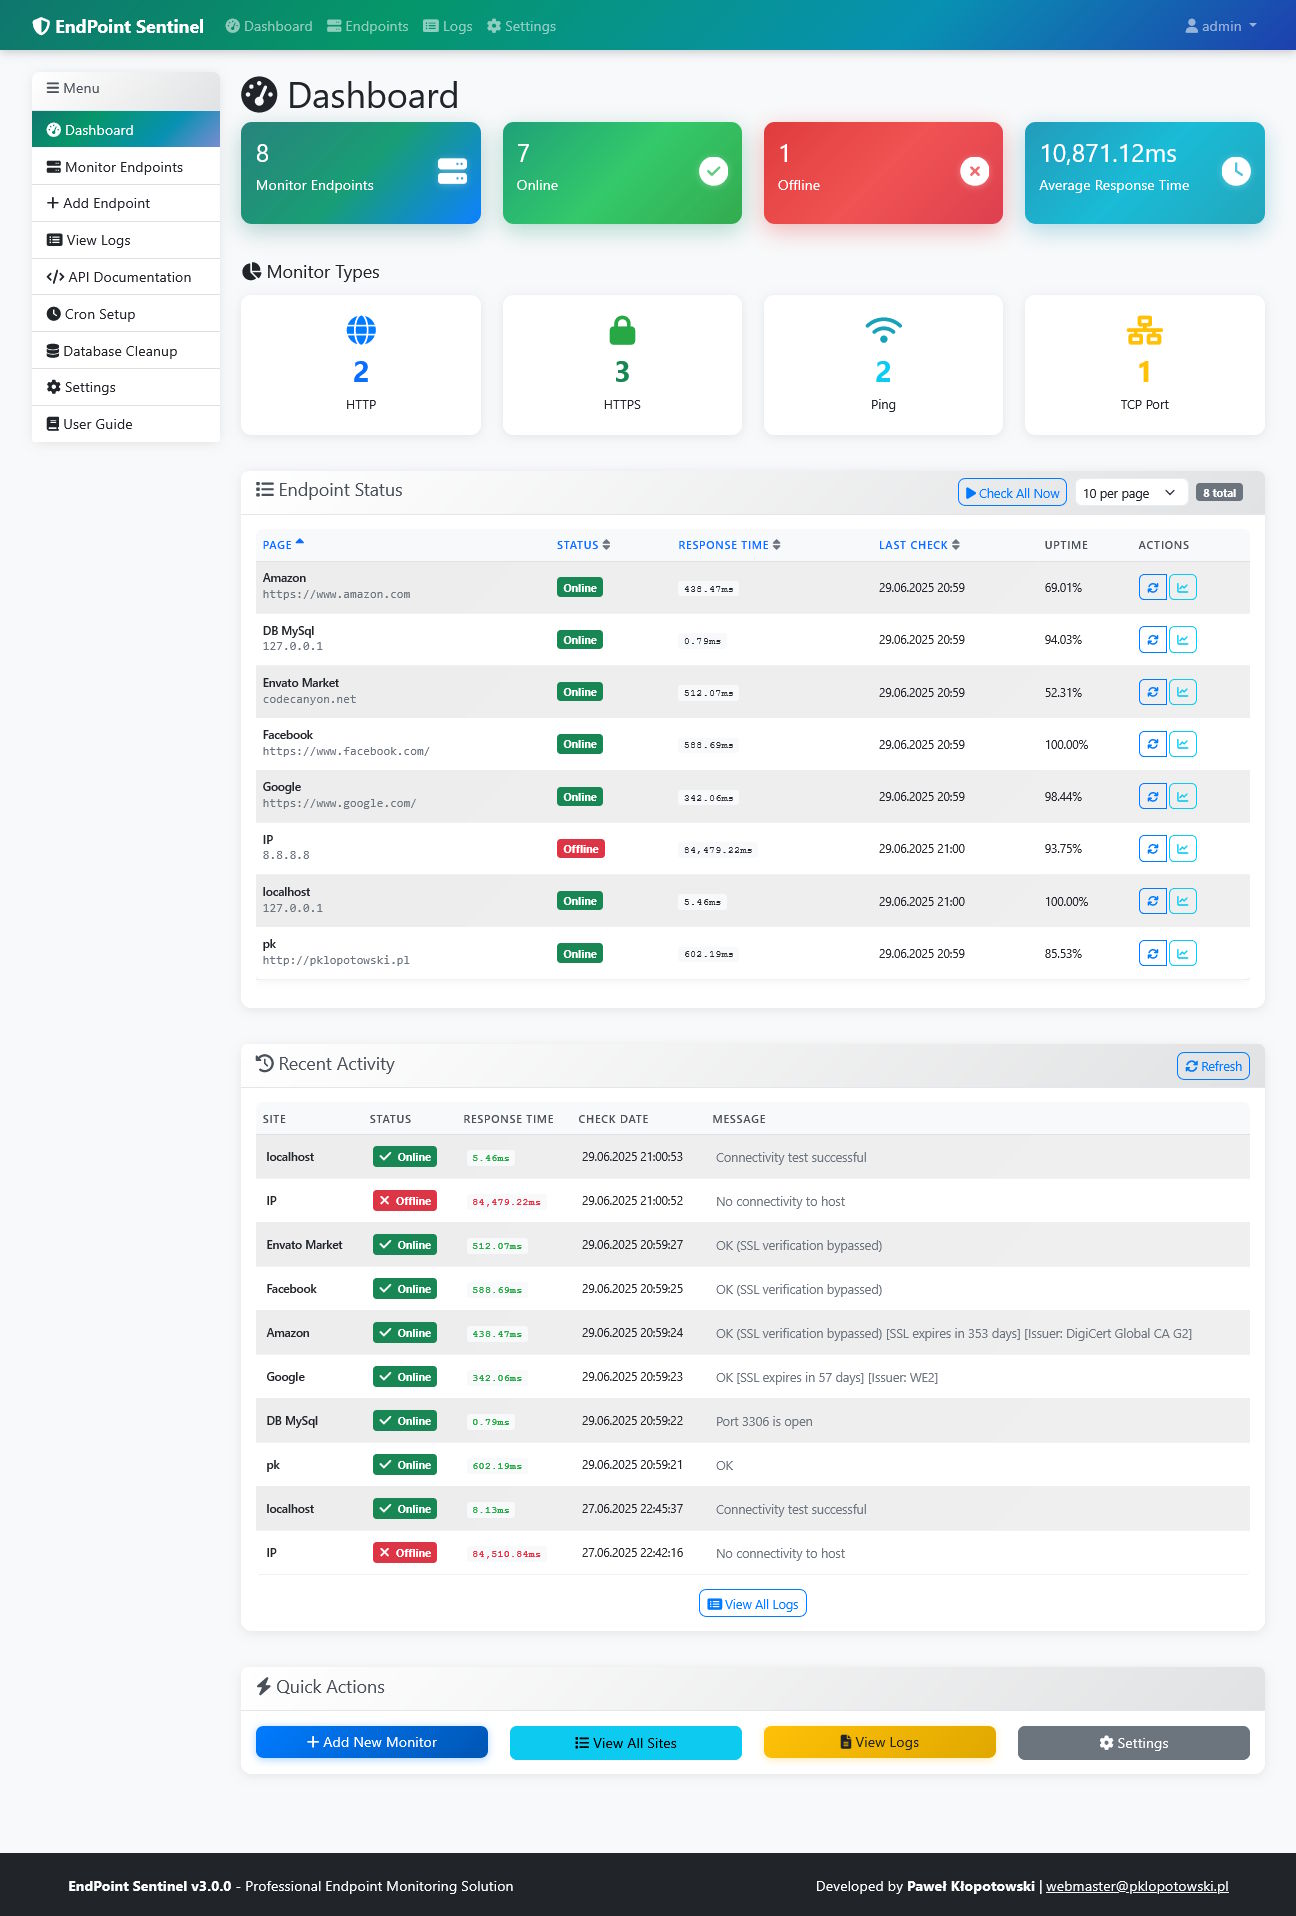Click the gray Settings quick action button

(x=1134, y=1743)
